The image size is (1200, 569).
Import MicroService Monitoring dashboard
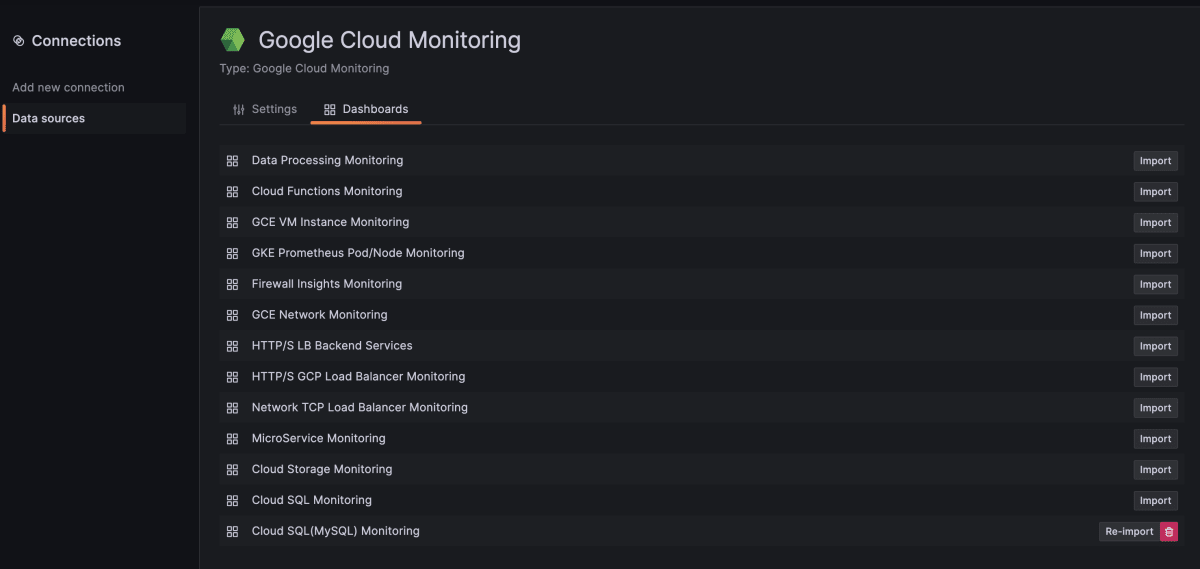click(1155, 439)
